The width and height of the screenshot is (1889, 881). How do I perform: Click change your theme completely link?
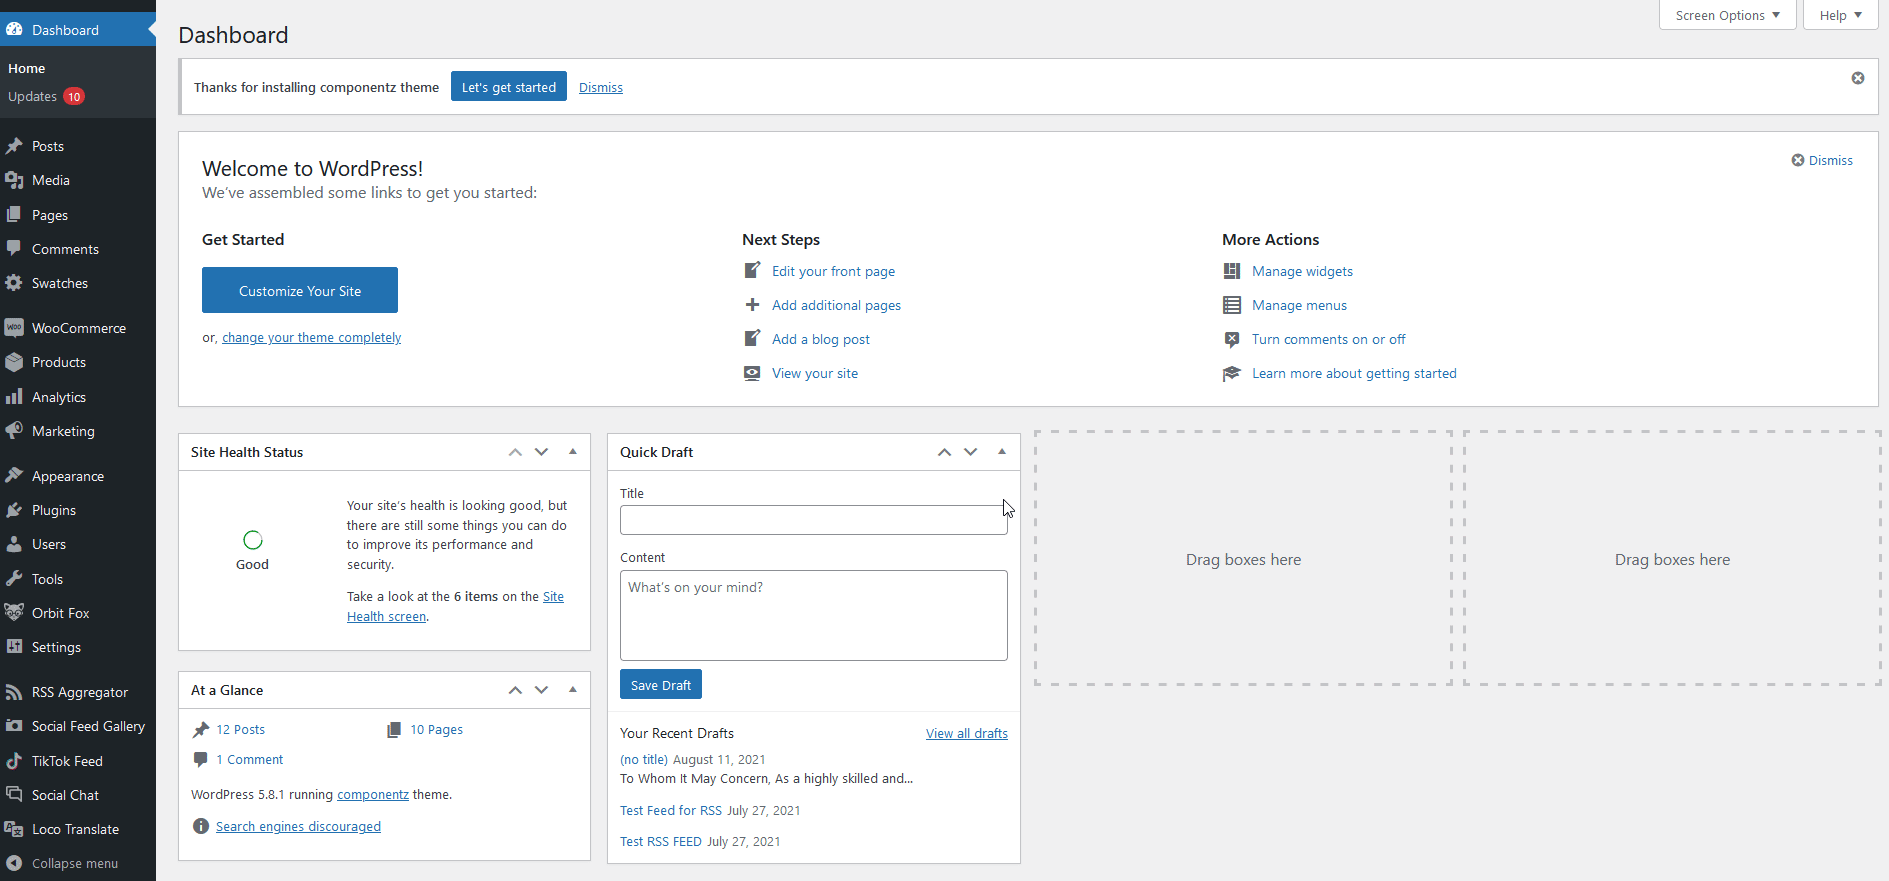click(x=311, y=338)
